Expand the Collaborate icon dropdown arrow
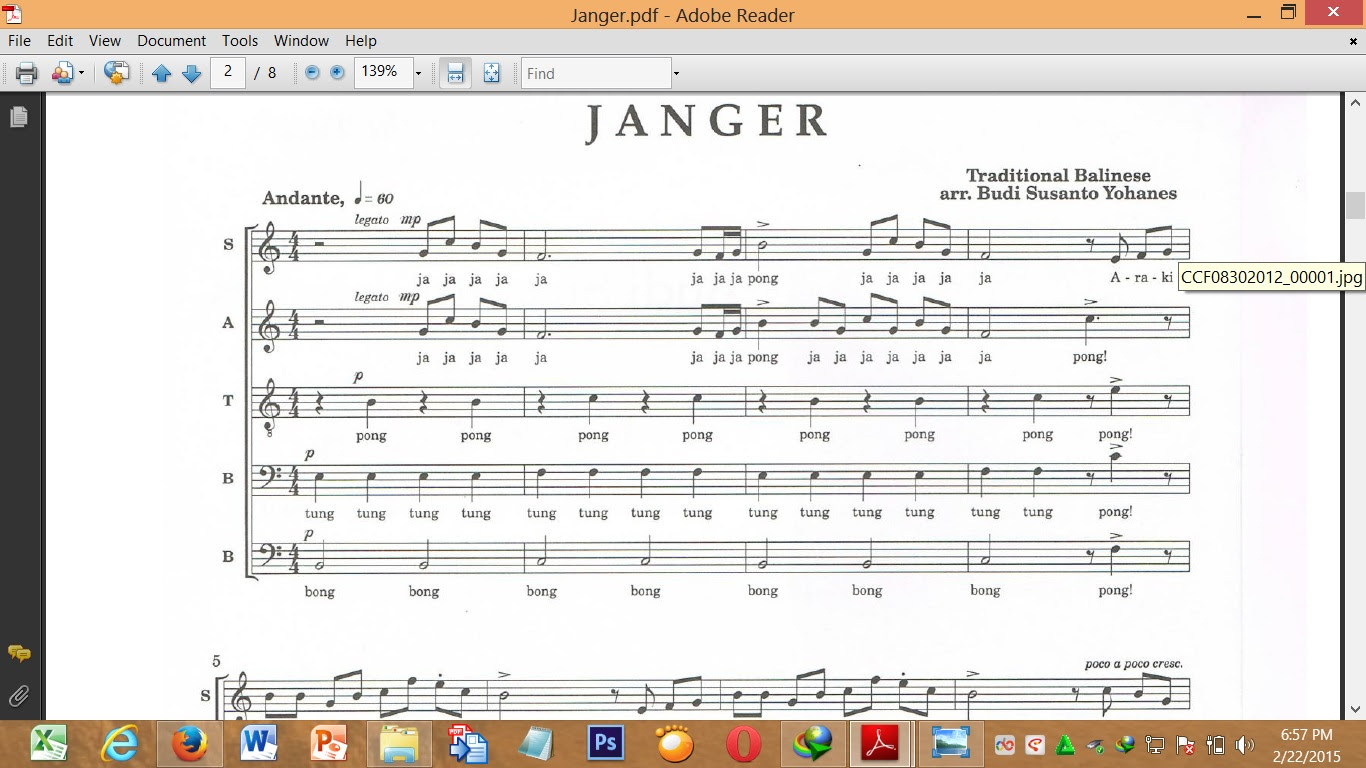 coord(82,73)
